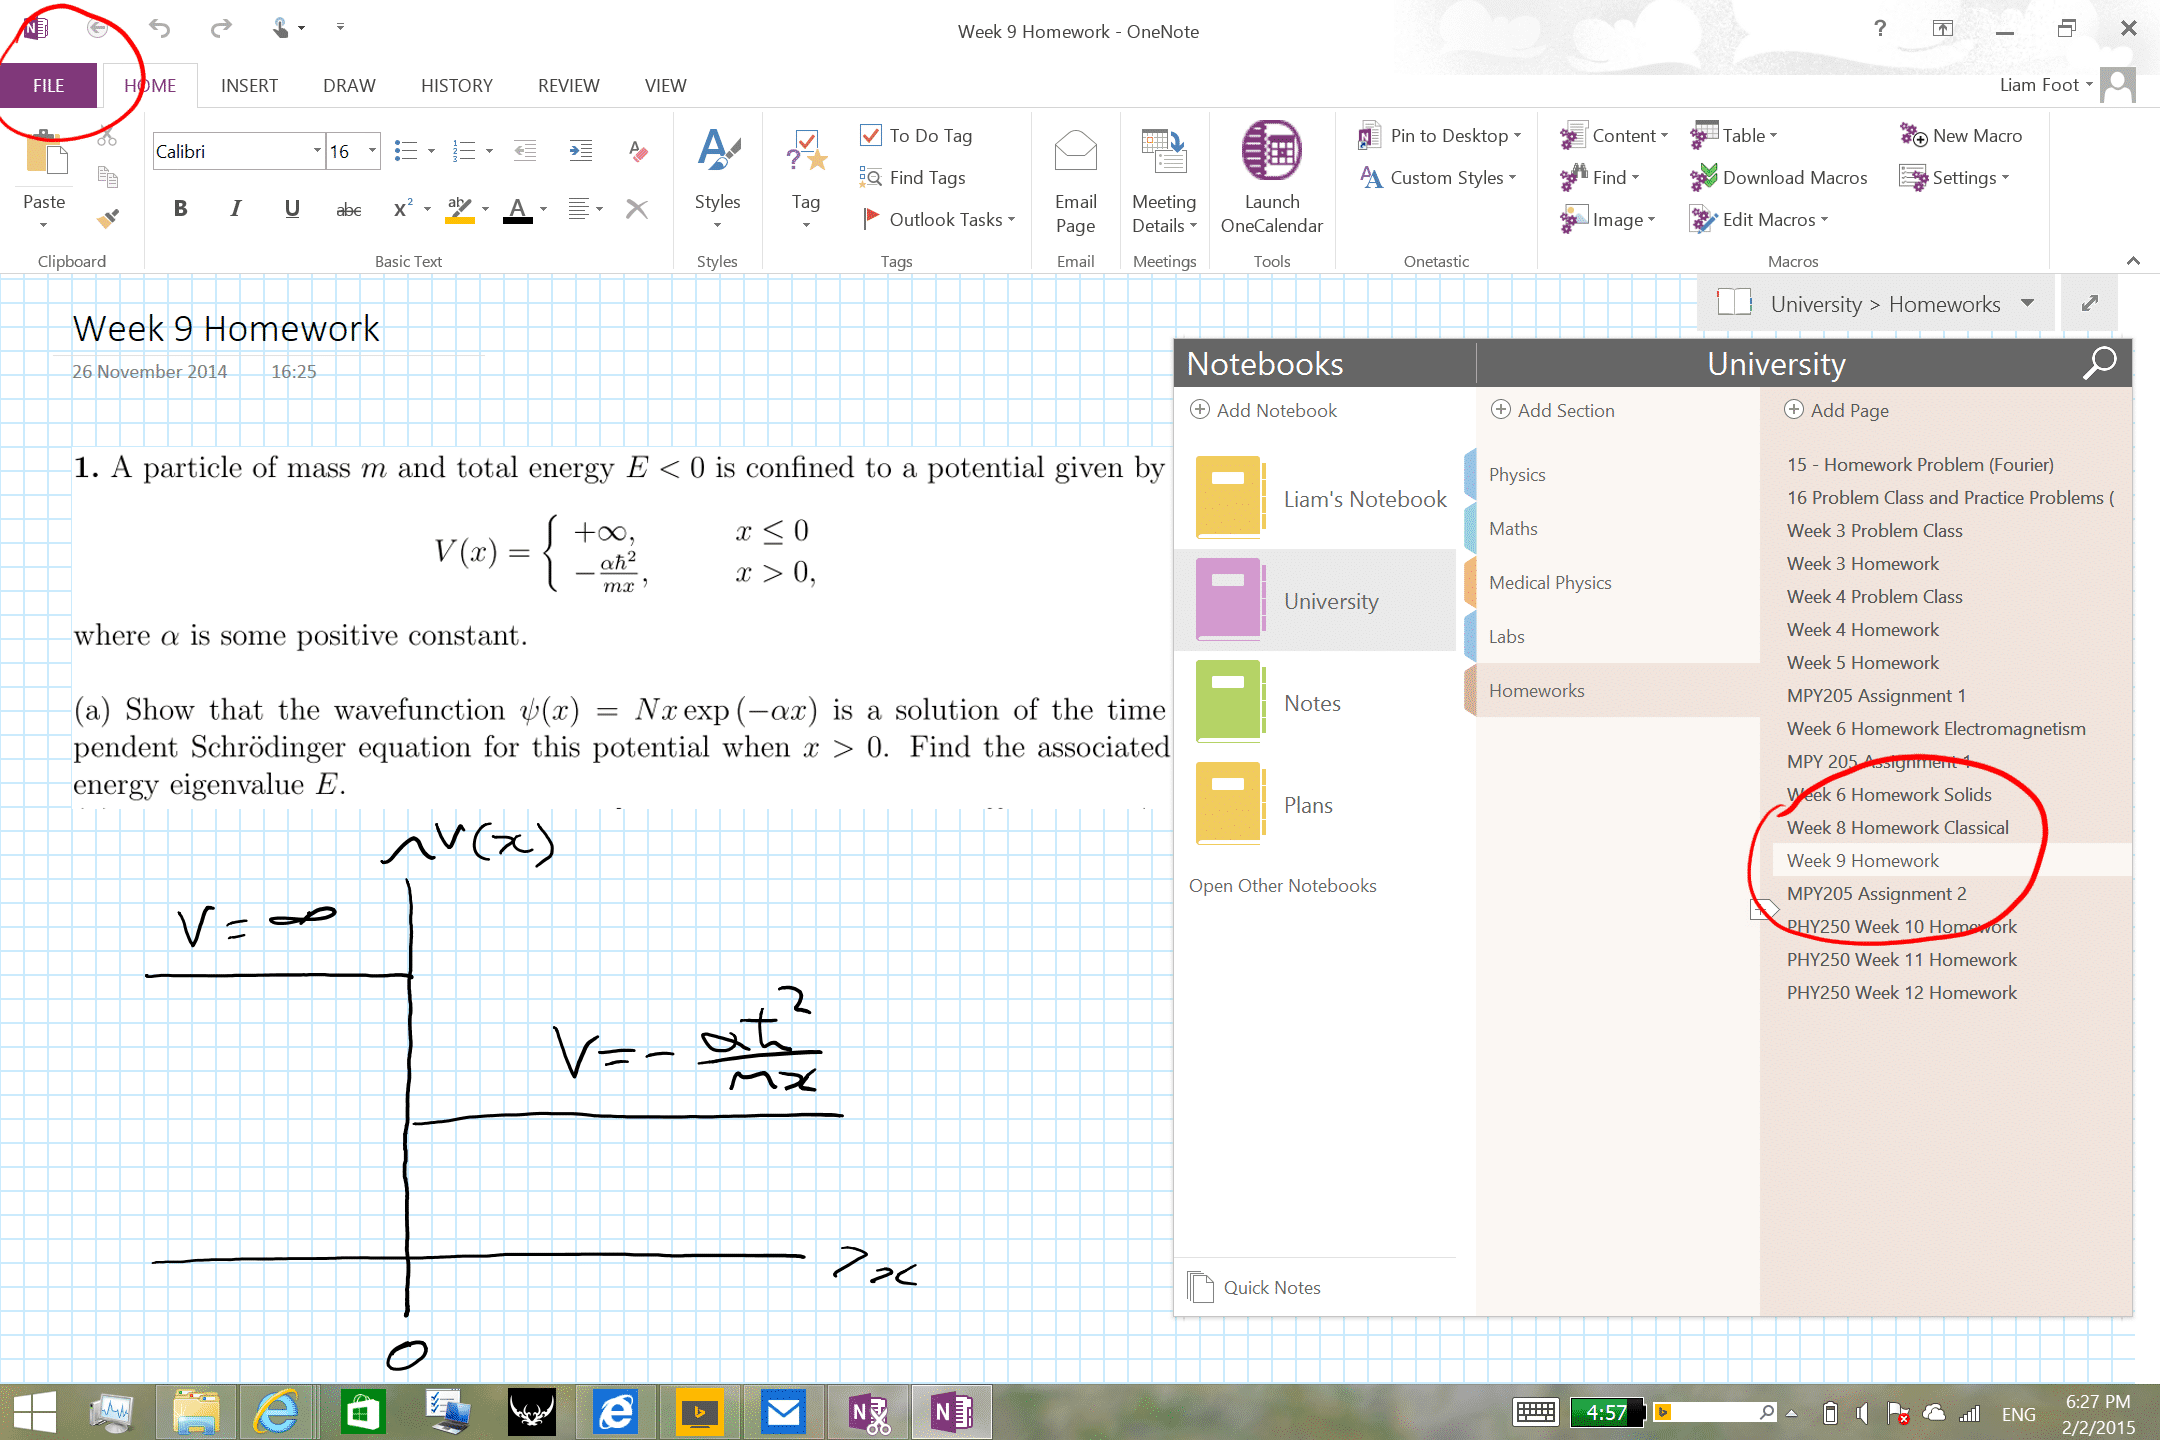
Task: Open page MPY205 Assignment 2
Action: [x=1876, y=894]
